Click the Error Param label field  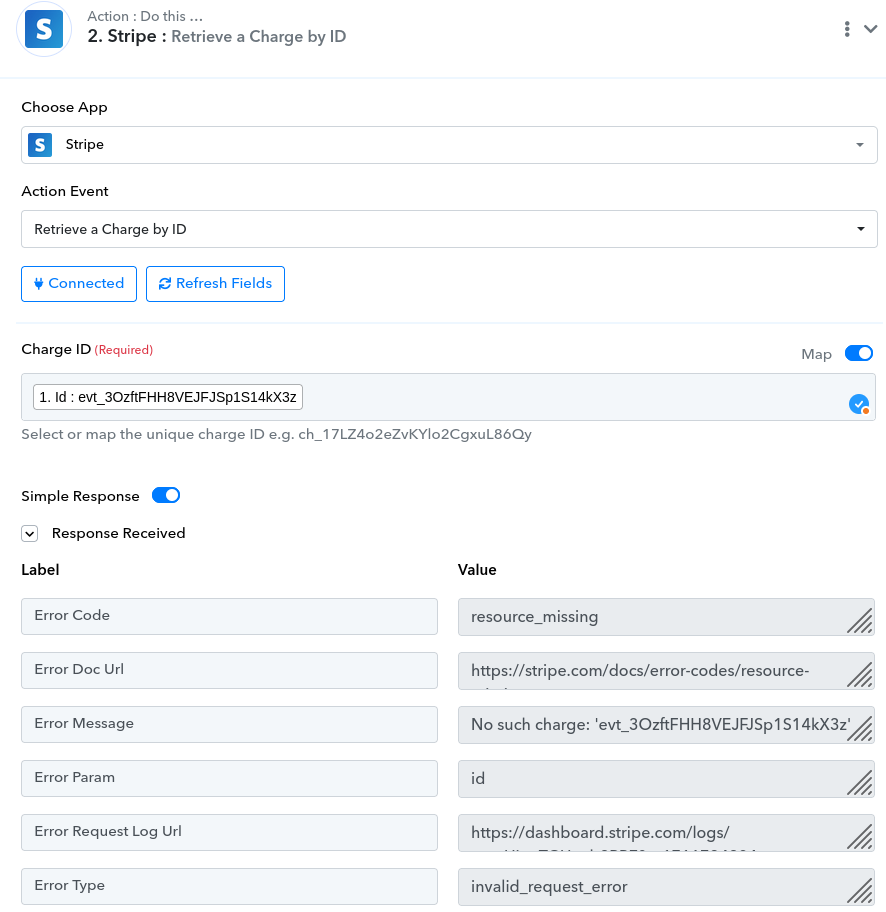pyautogui.click(x=229, y=778)
